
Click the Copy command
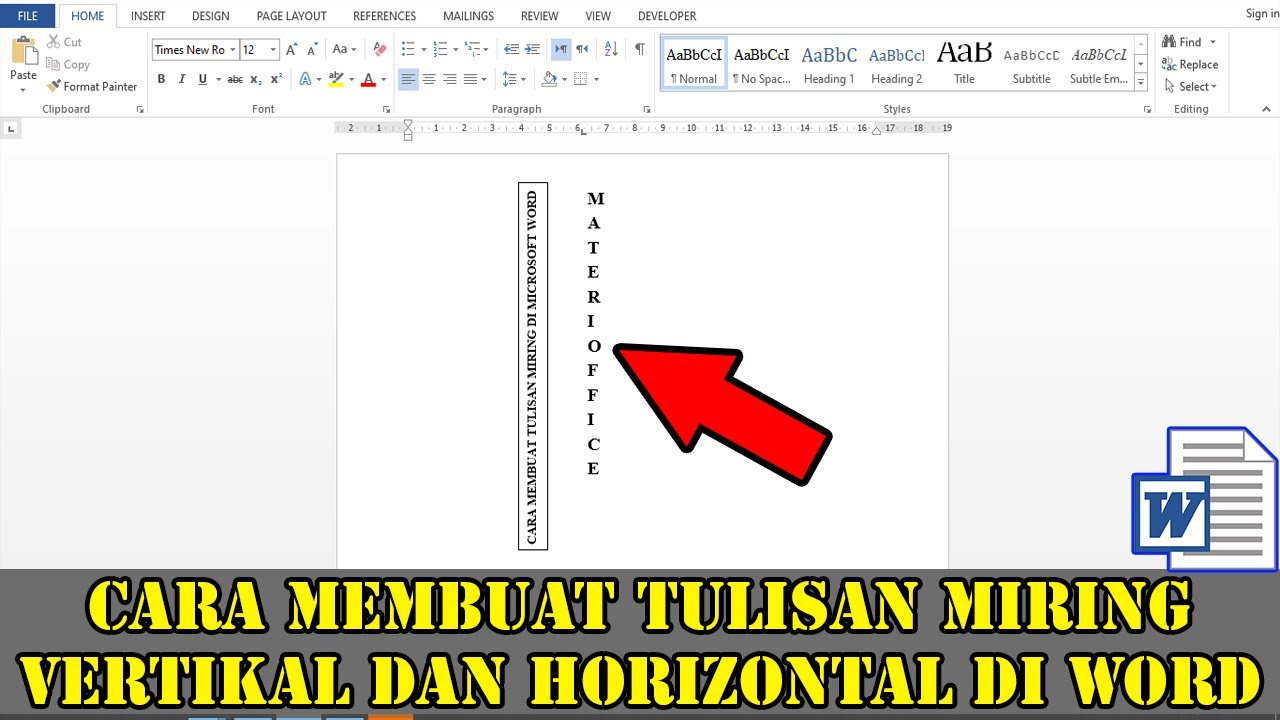point(68,64)
